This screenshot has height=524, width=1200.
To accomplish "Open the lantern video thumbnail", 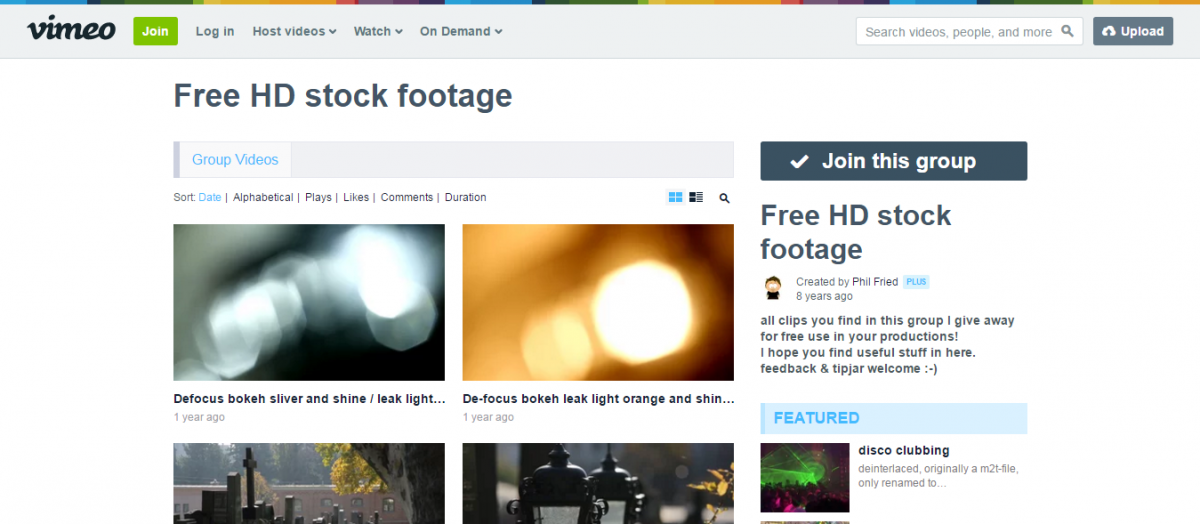I will click(598, 484).
